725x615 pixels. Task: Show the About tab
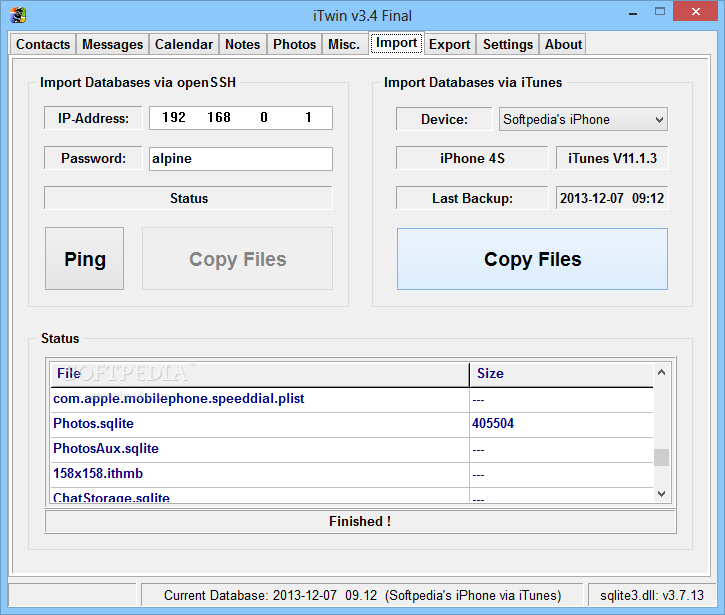tap(563, 44)
